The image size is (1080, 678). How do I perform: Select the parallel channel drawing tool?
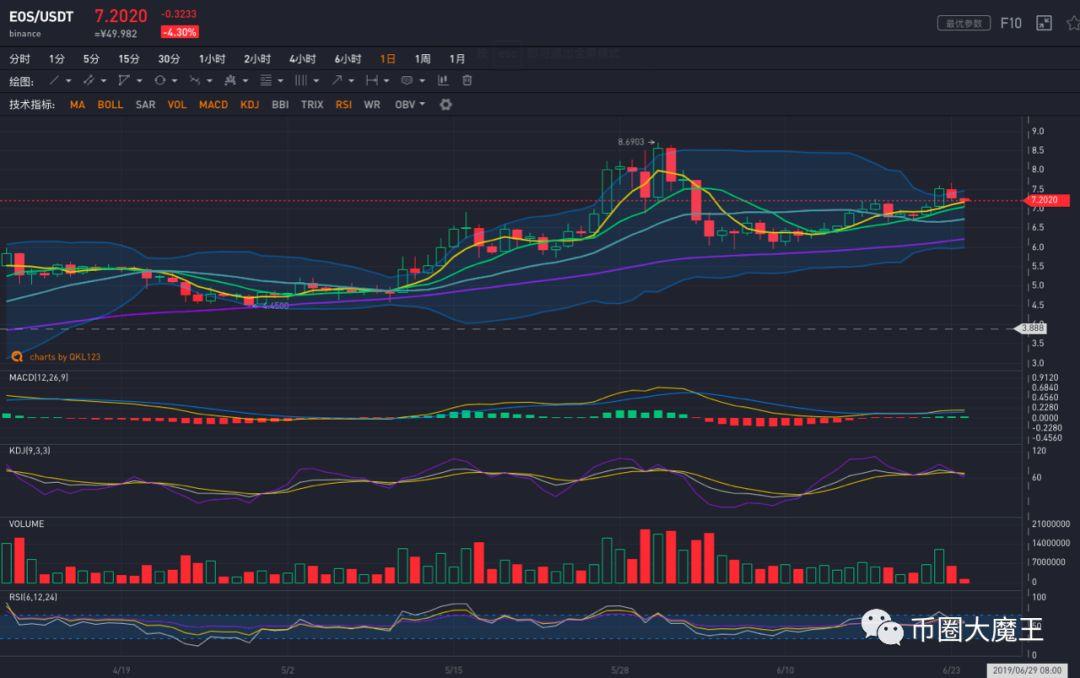click(89, 81)
